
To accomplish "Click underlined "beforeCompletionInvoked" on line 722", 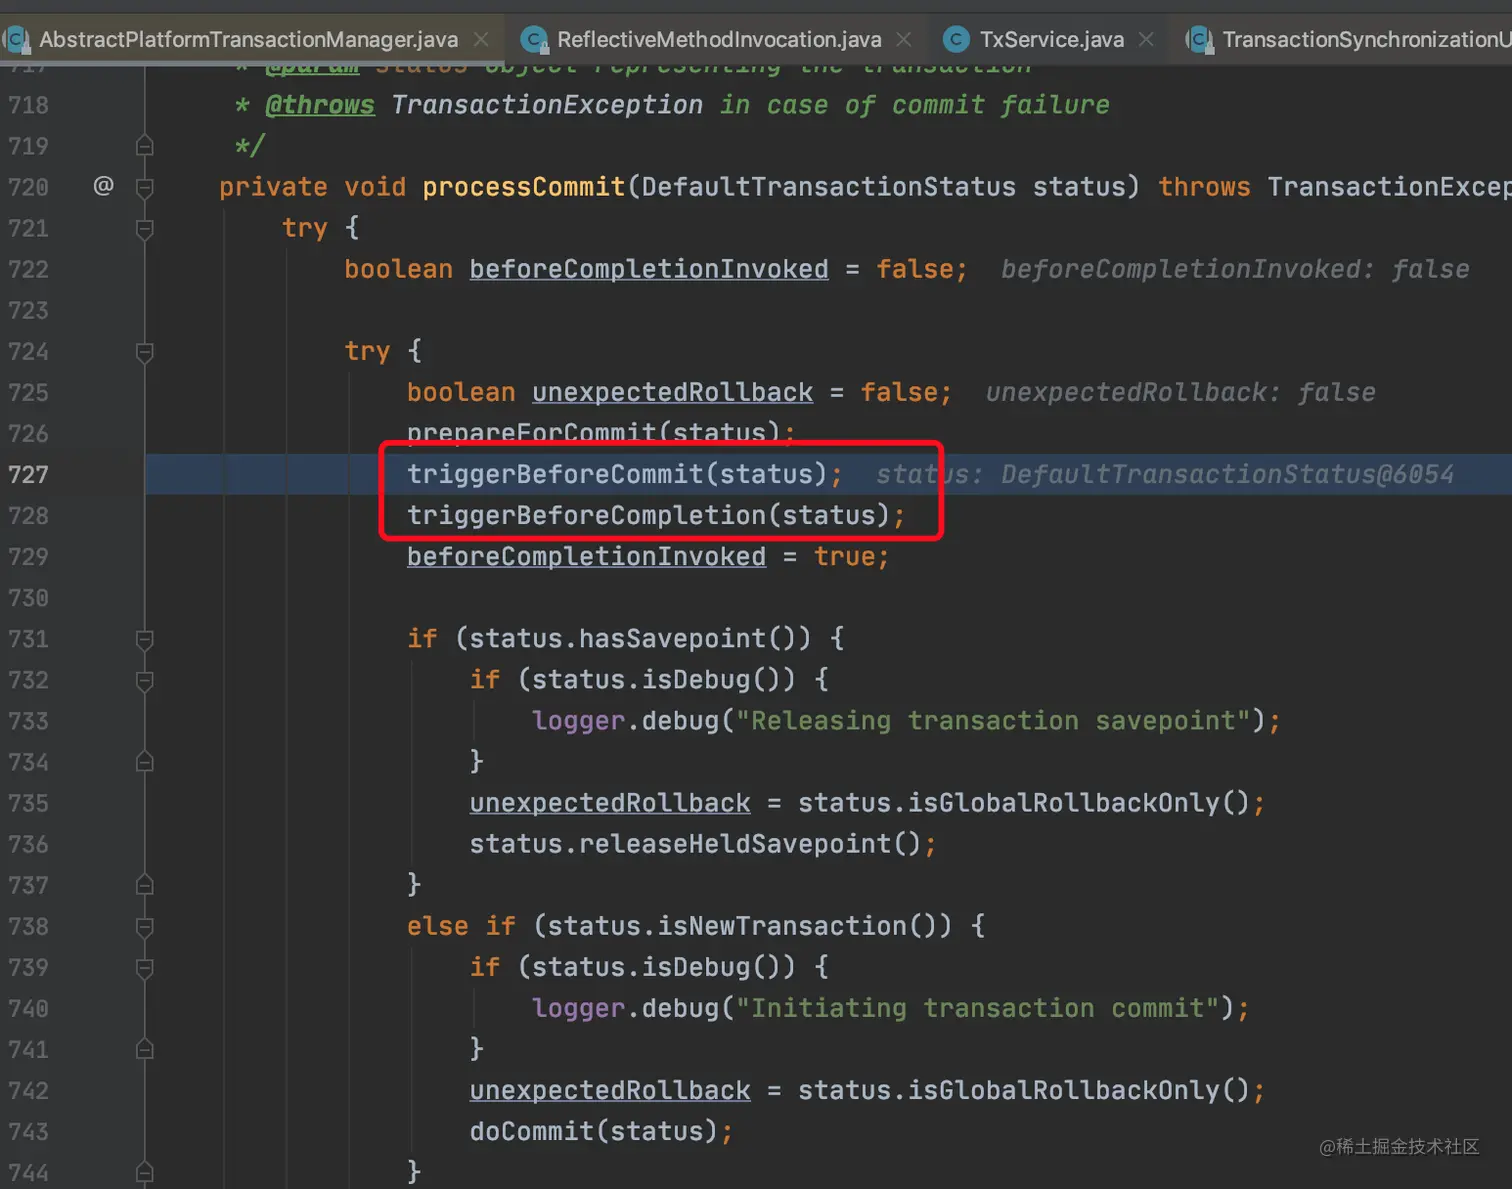I will pos(649,269).
